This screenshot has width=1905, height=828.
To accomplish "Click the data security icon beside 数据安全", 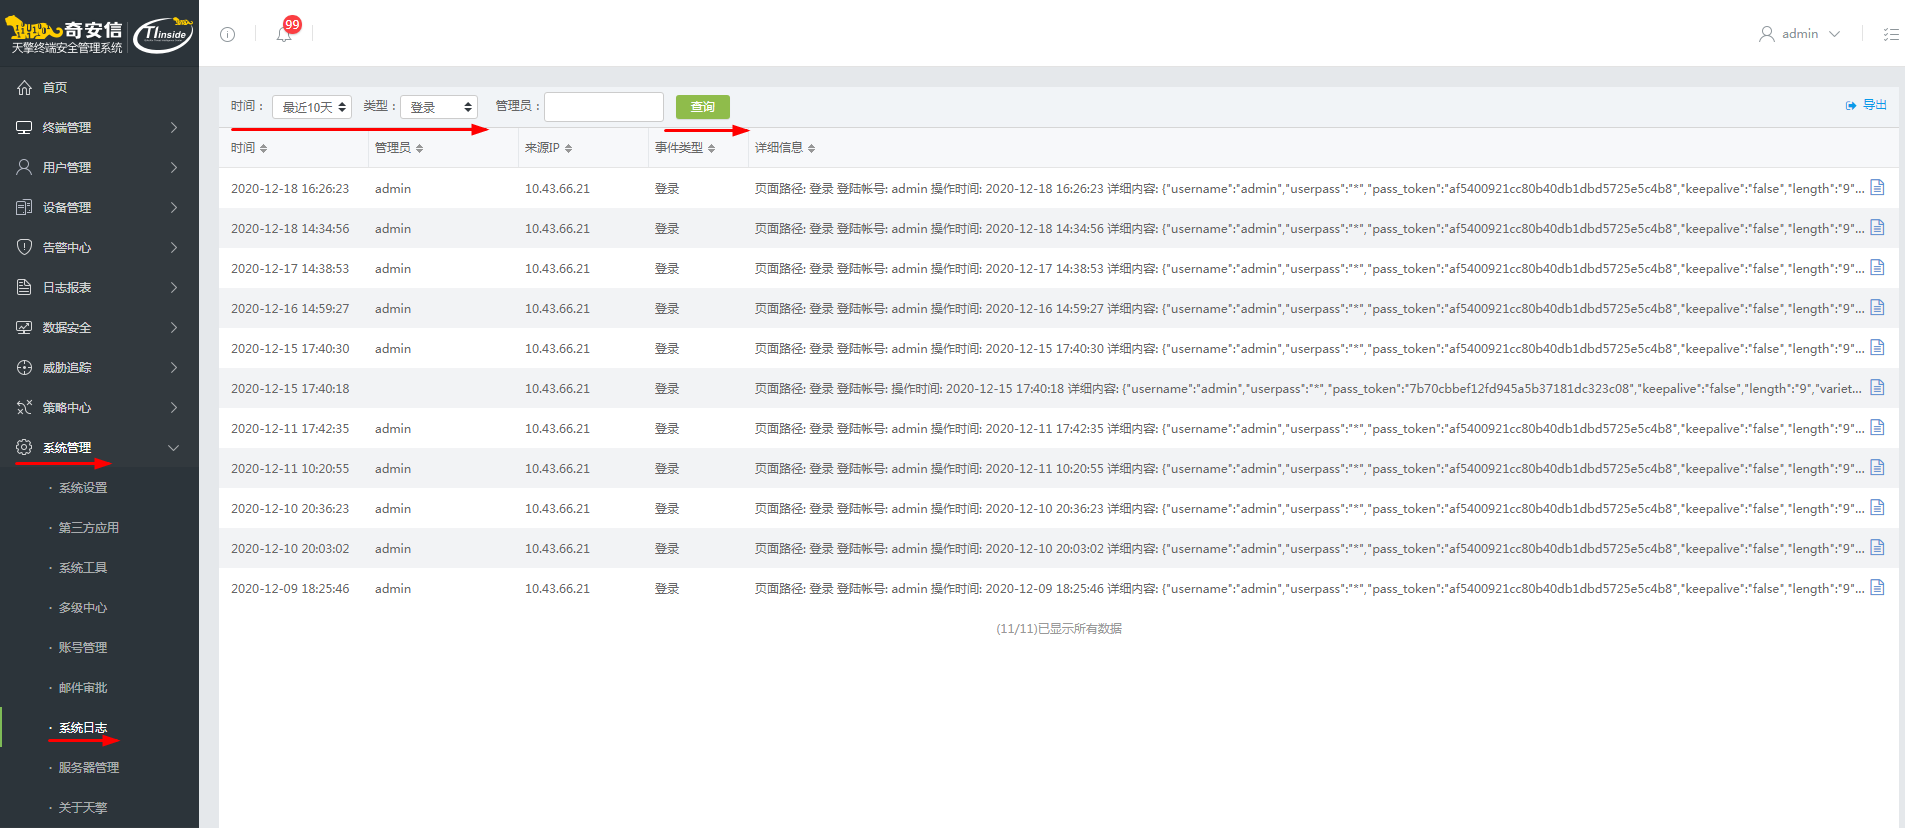I will pyautogui.click(x=24, y=328).
